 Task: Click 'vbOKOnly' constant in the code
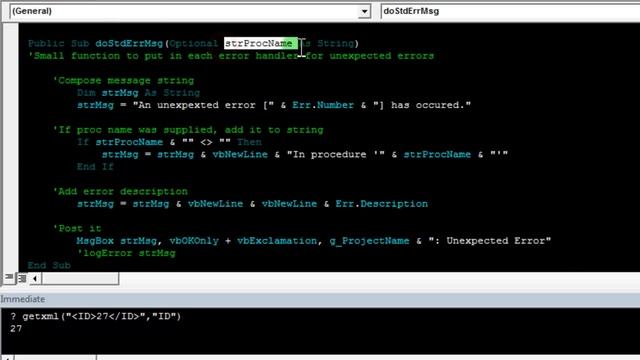[194, 241]
